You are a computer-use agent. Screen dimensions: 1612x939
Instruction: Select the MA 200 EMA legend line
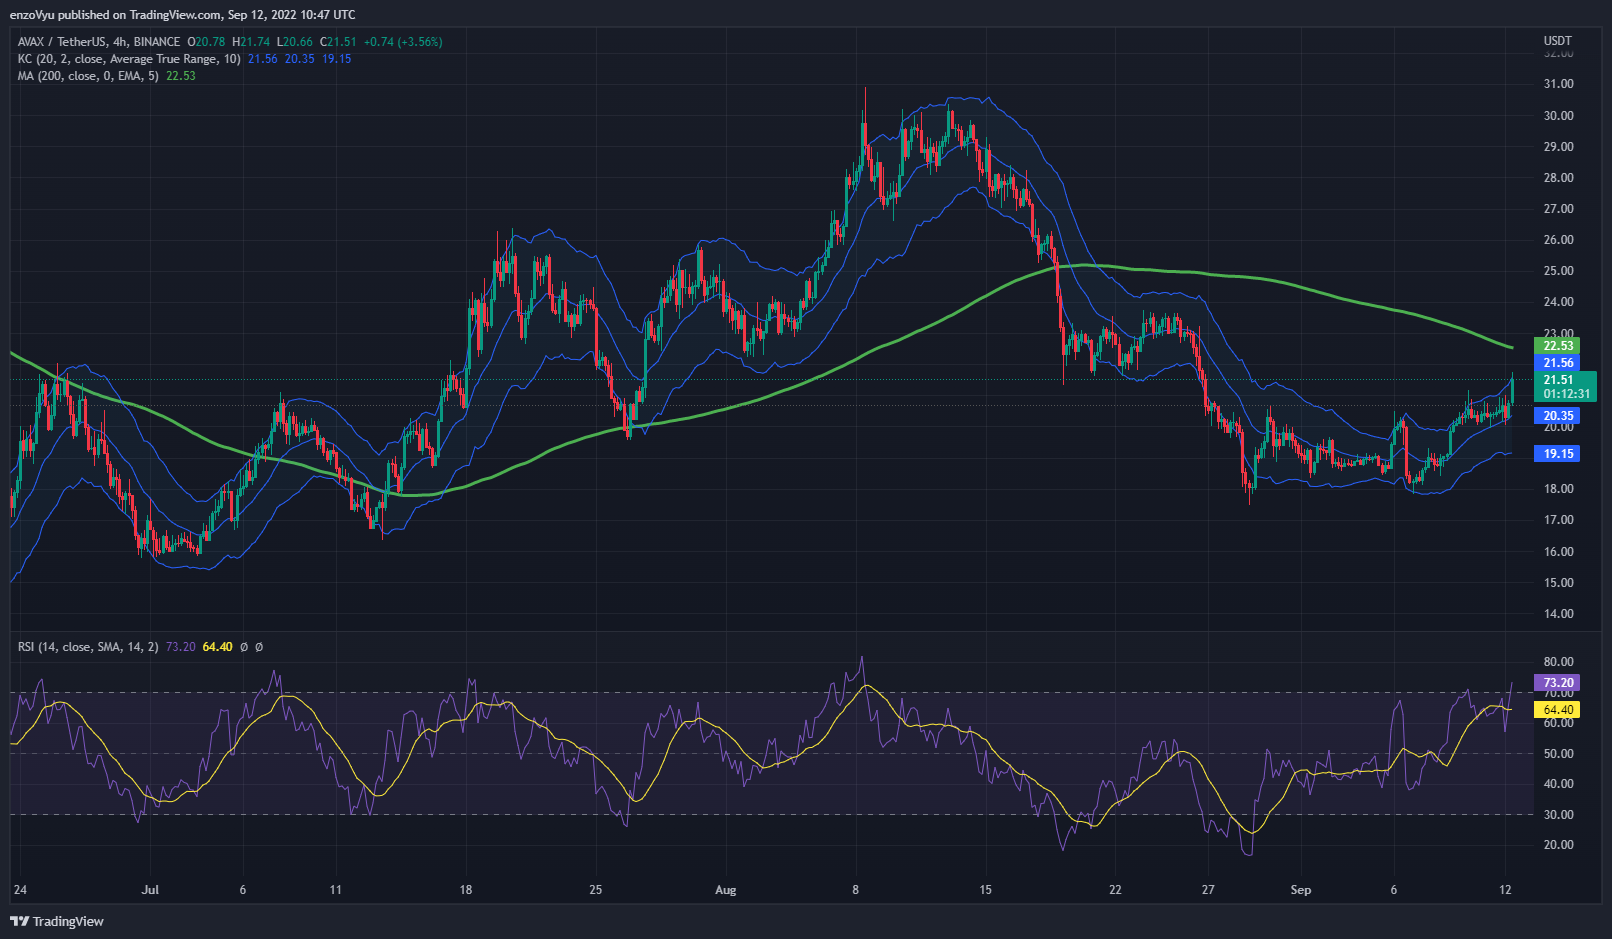(x=106, y=76)
